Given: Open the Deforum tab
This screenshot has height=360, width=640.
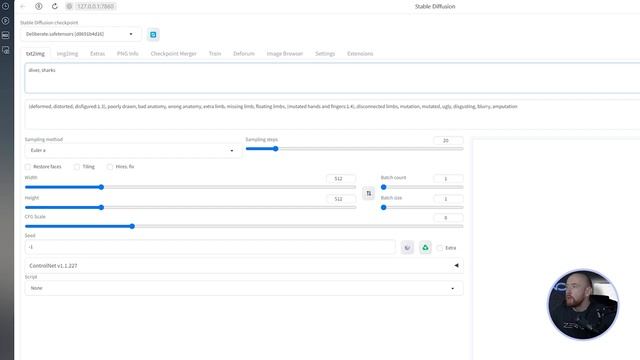Looking at the screenshot, I should [244, 53].
